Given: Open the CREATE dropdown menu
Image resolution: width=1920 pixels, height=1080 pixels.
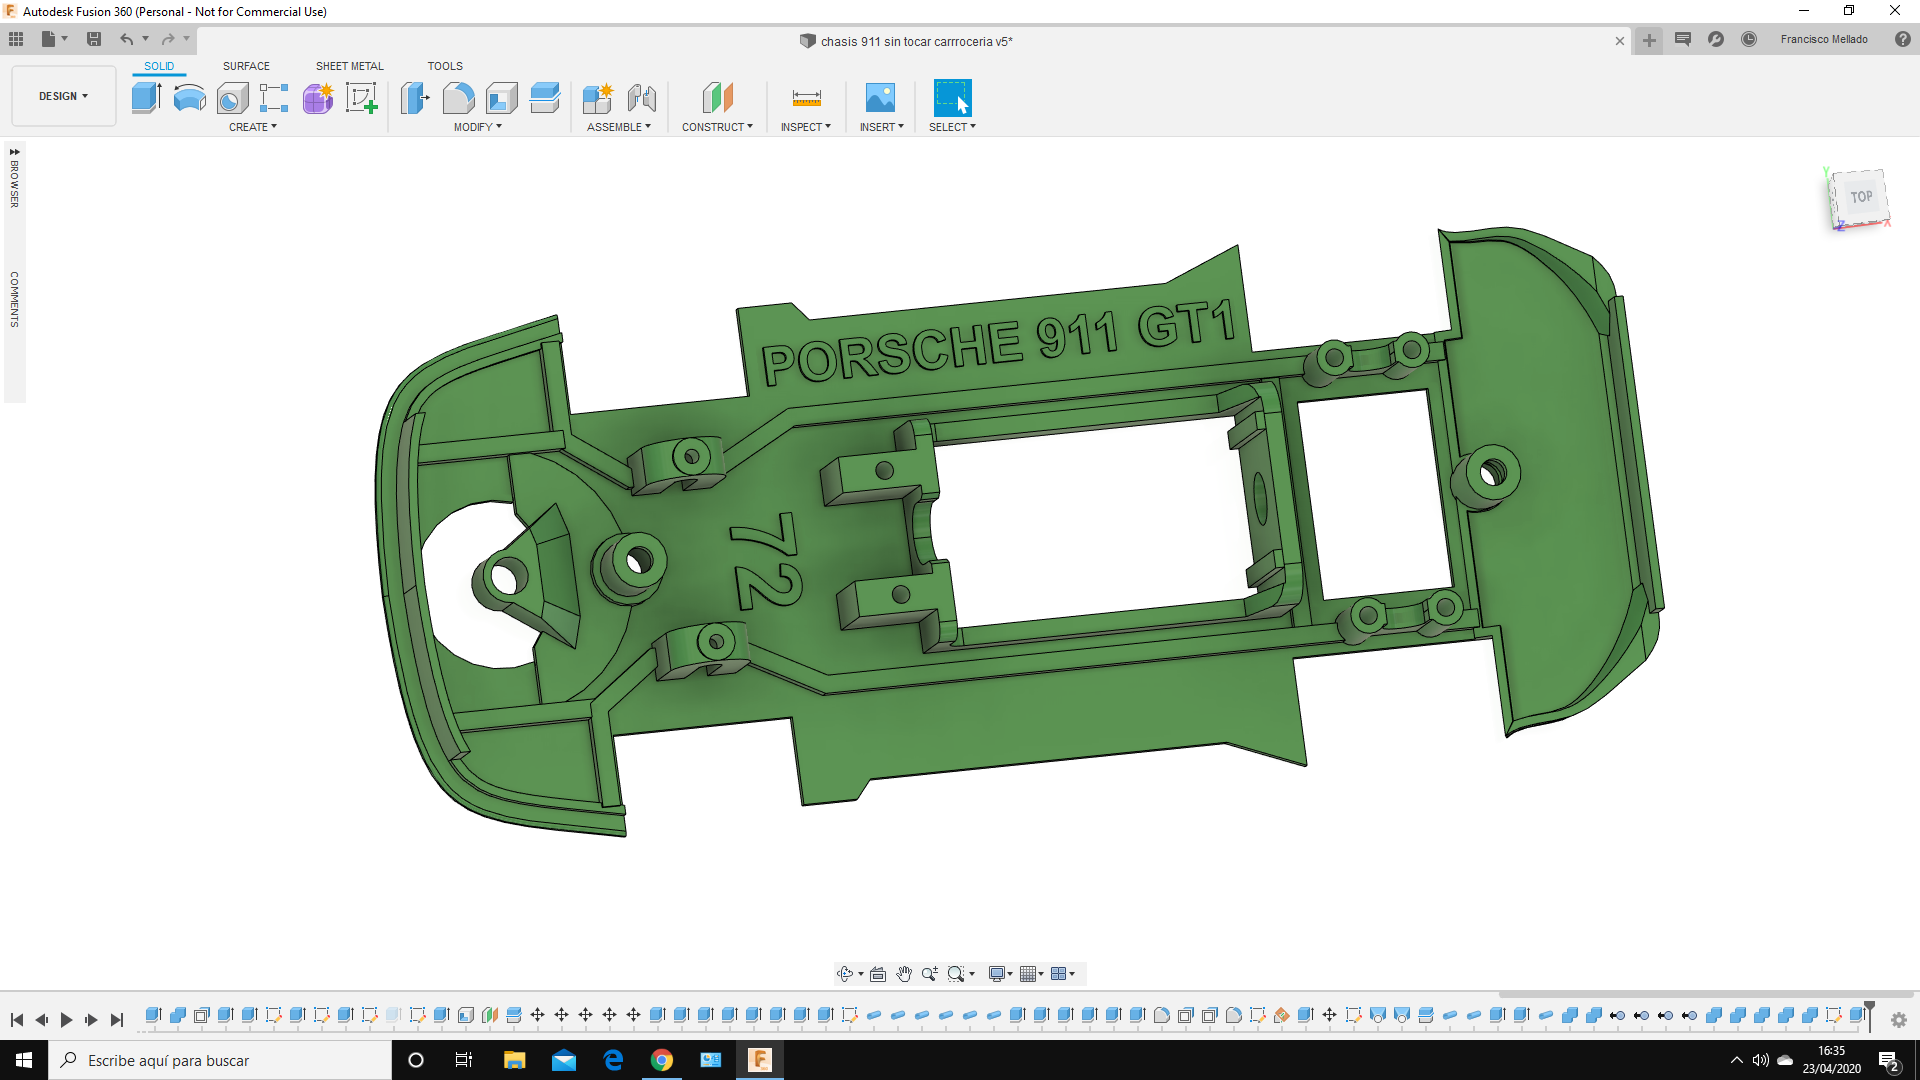Looking at the screenshot, I should point(251,127).
